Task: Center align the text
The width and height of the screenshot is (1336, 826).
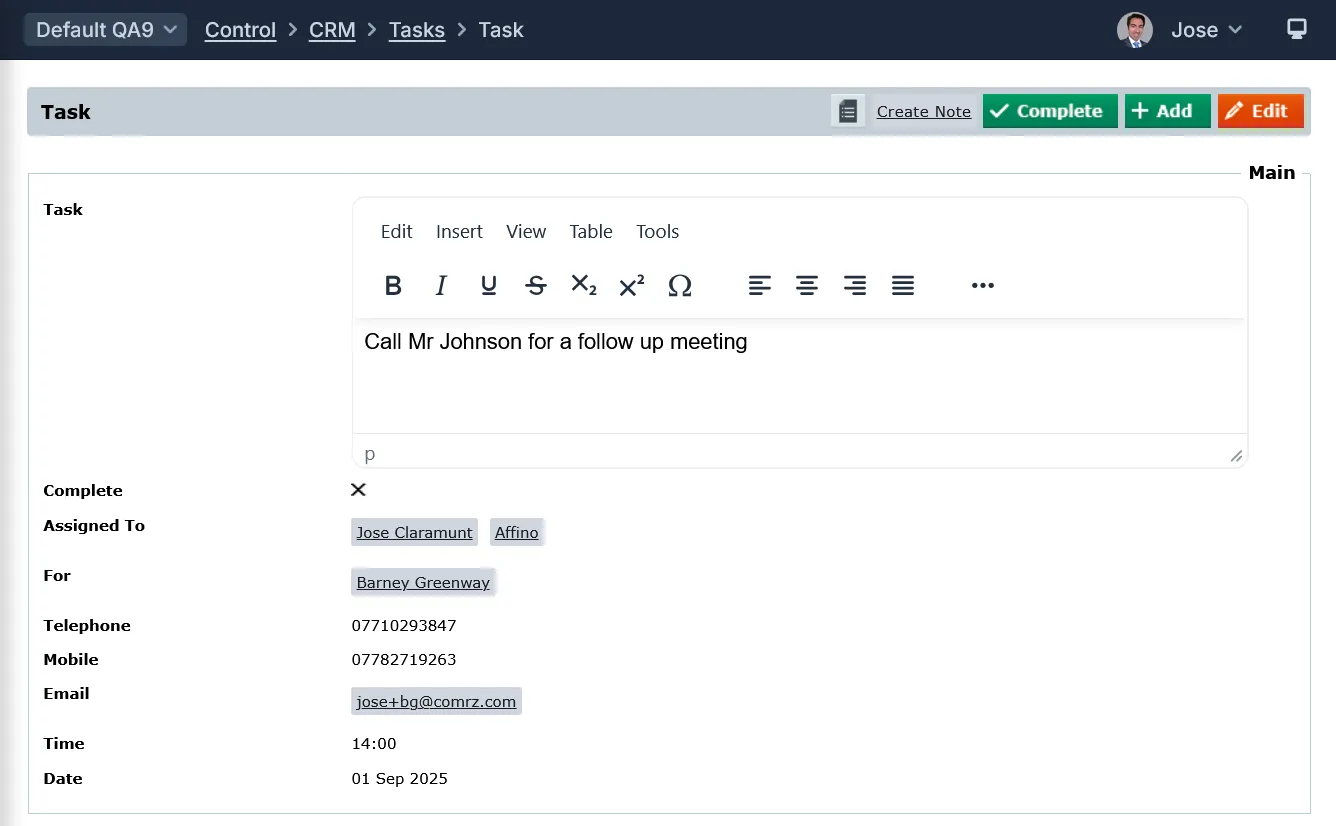Action: pos(807,286)
